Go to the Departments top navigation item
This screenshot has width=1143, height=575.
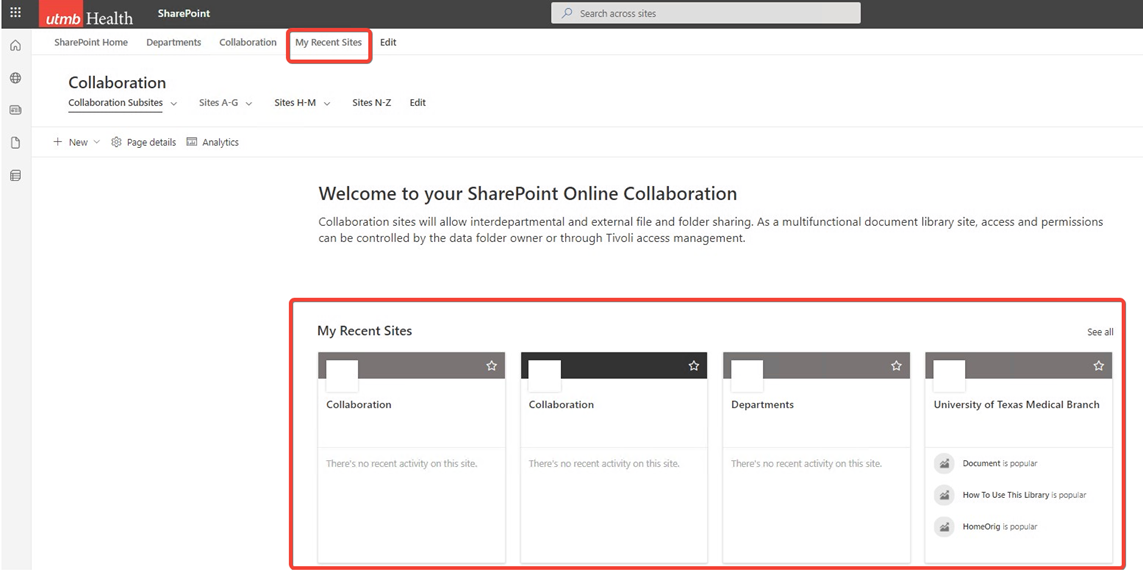point(173,43)
